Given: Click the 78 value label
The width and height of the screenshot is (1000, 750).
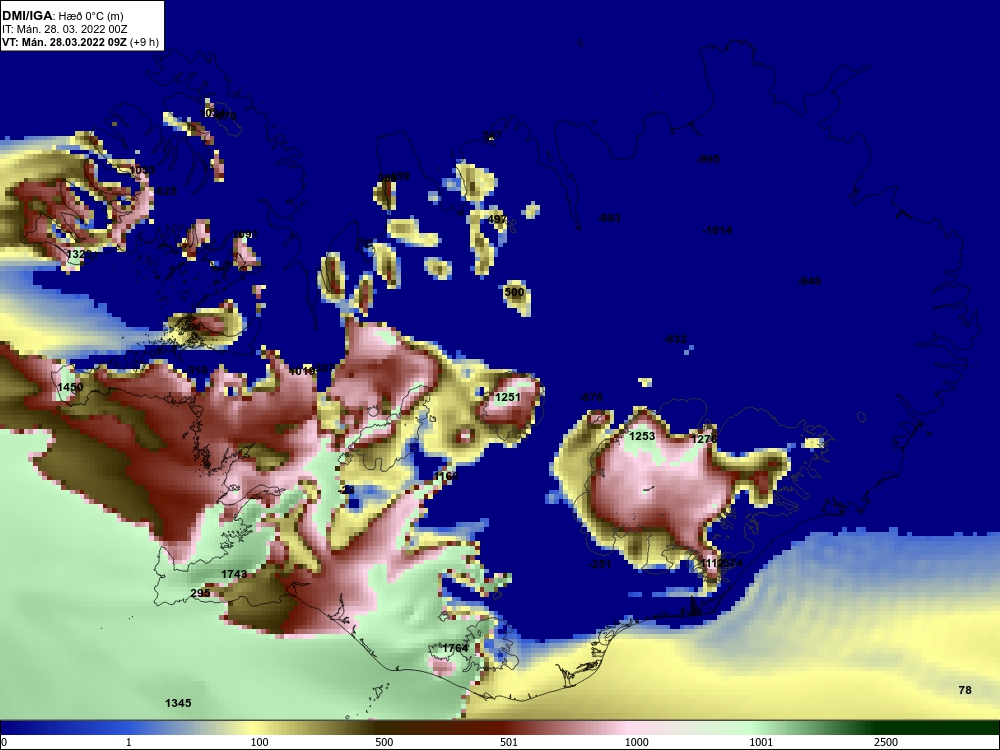Looking at the screenshot, I should click(965, 690).
